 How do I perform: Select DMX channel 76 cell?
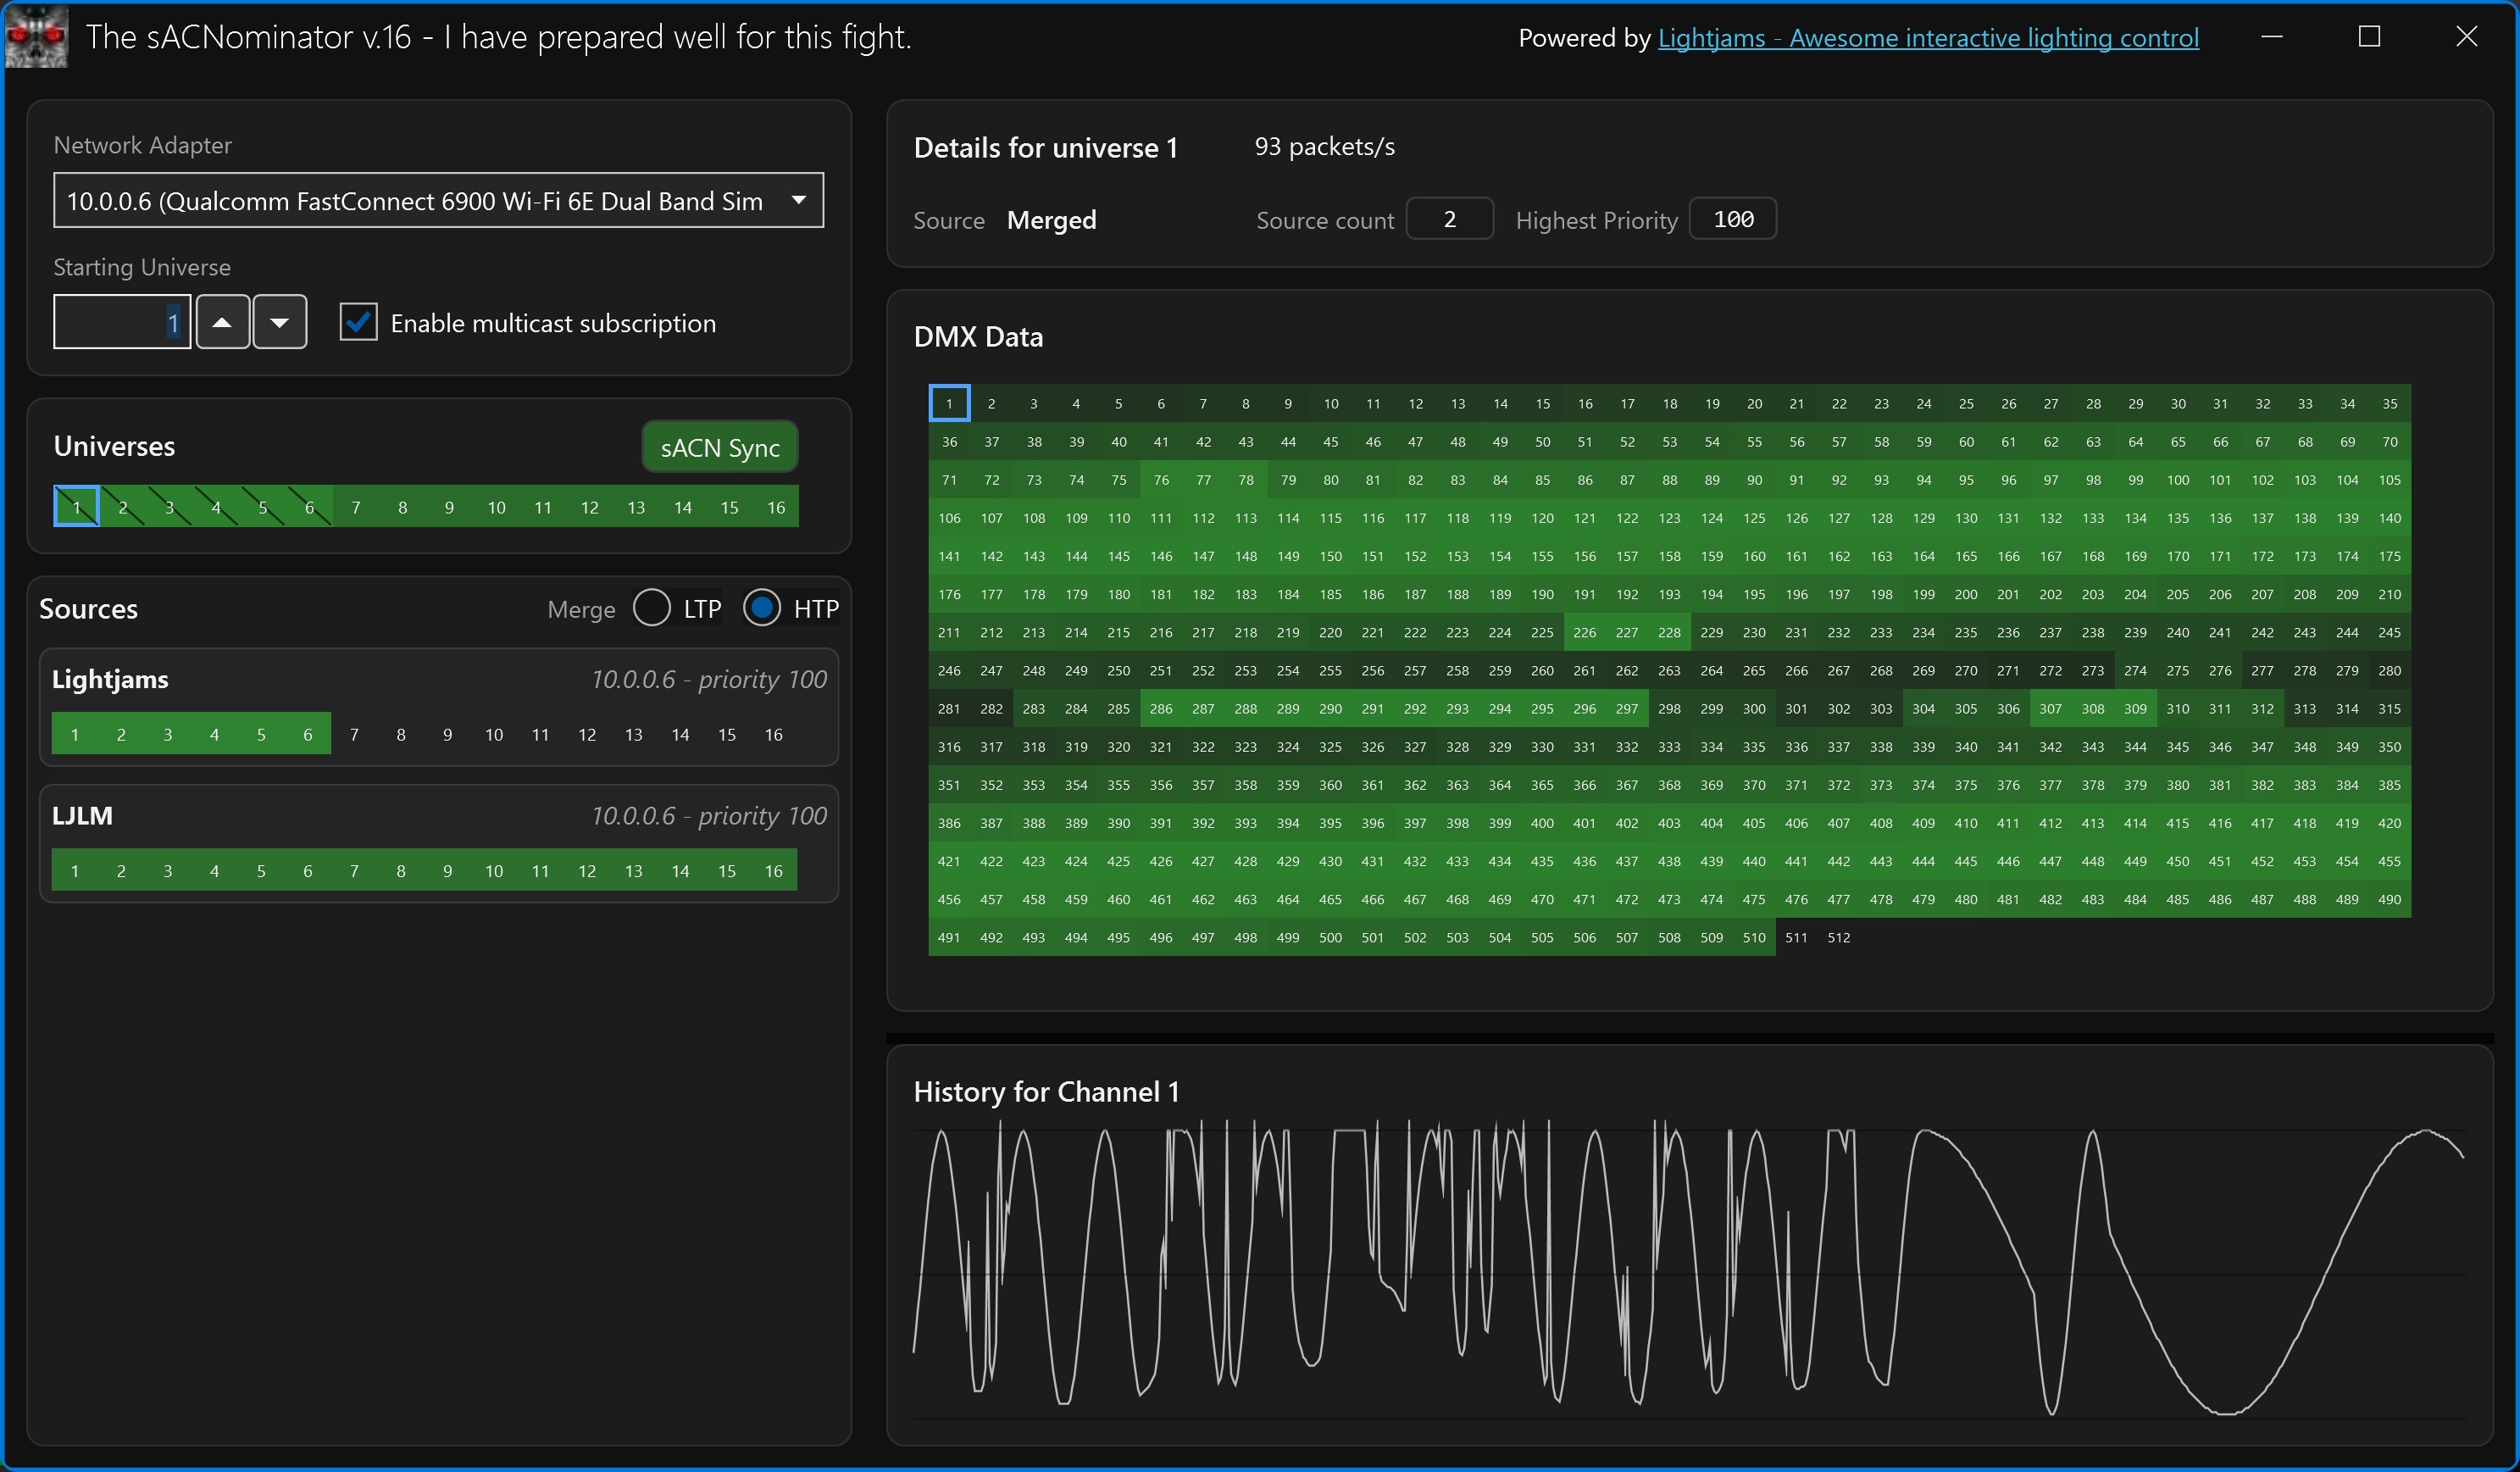click(x=1161, y=479)
